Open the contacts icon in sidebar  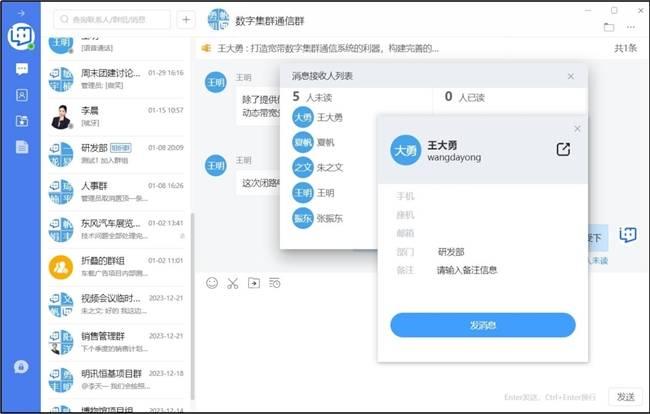pyautogui.click(x=22, y=95)
